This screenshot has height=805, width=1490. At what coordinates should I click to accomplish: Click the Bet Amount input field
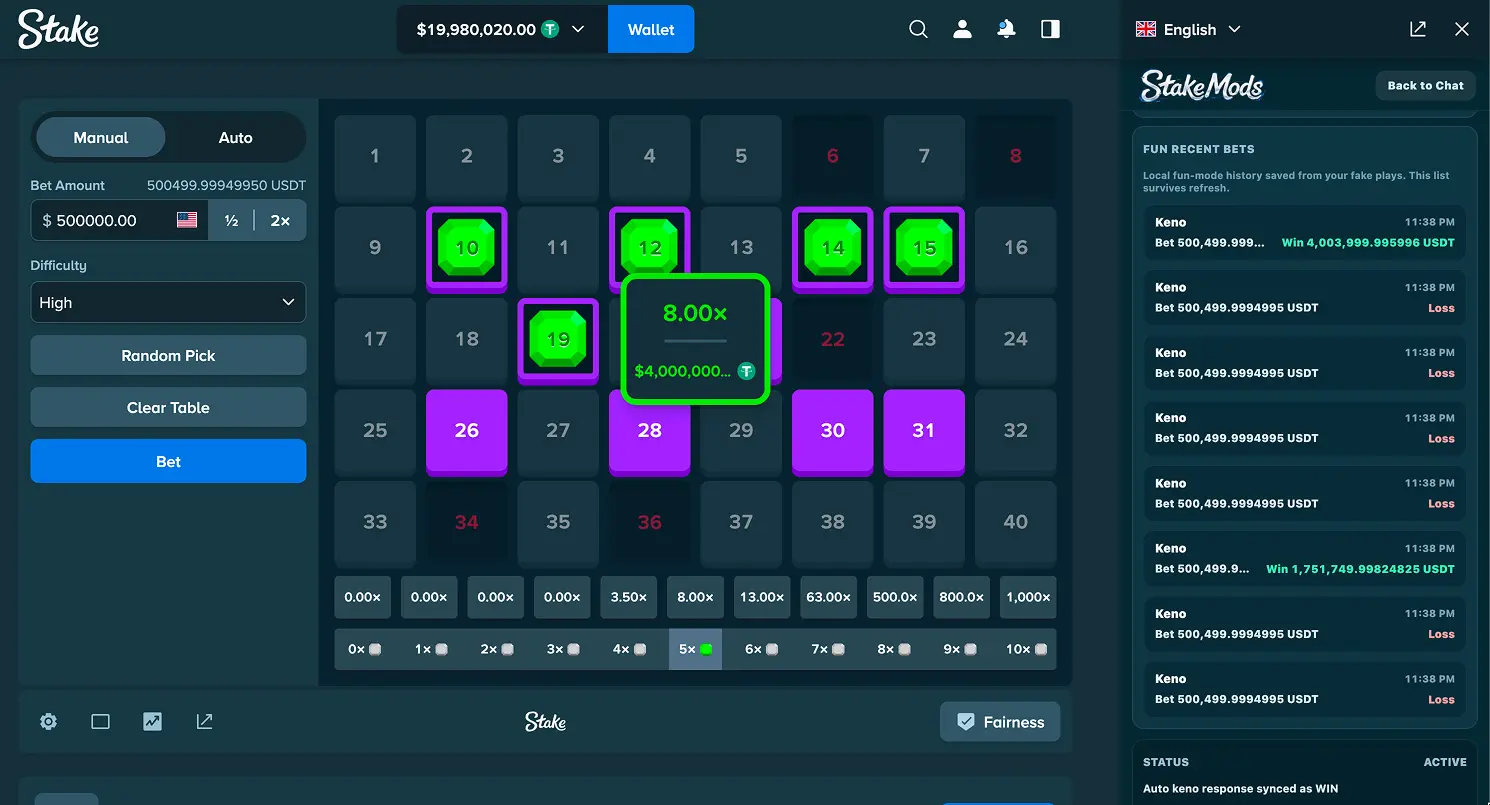click(120, 220)
